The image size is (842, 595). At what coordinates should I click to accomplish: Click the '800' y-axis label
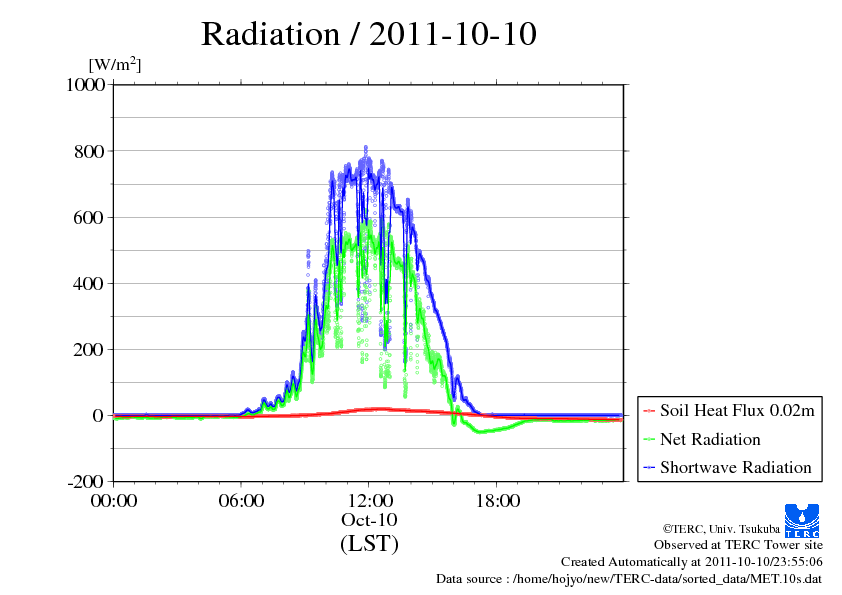click(89, 151)
